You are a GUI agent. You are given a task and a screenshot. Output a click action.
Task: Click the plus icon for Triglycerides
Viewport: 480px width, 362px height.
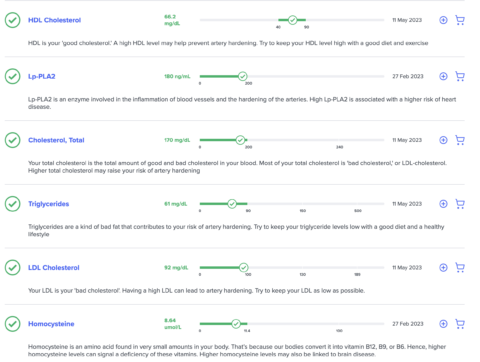coord(443,204)
